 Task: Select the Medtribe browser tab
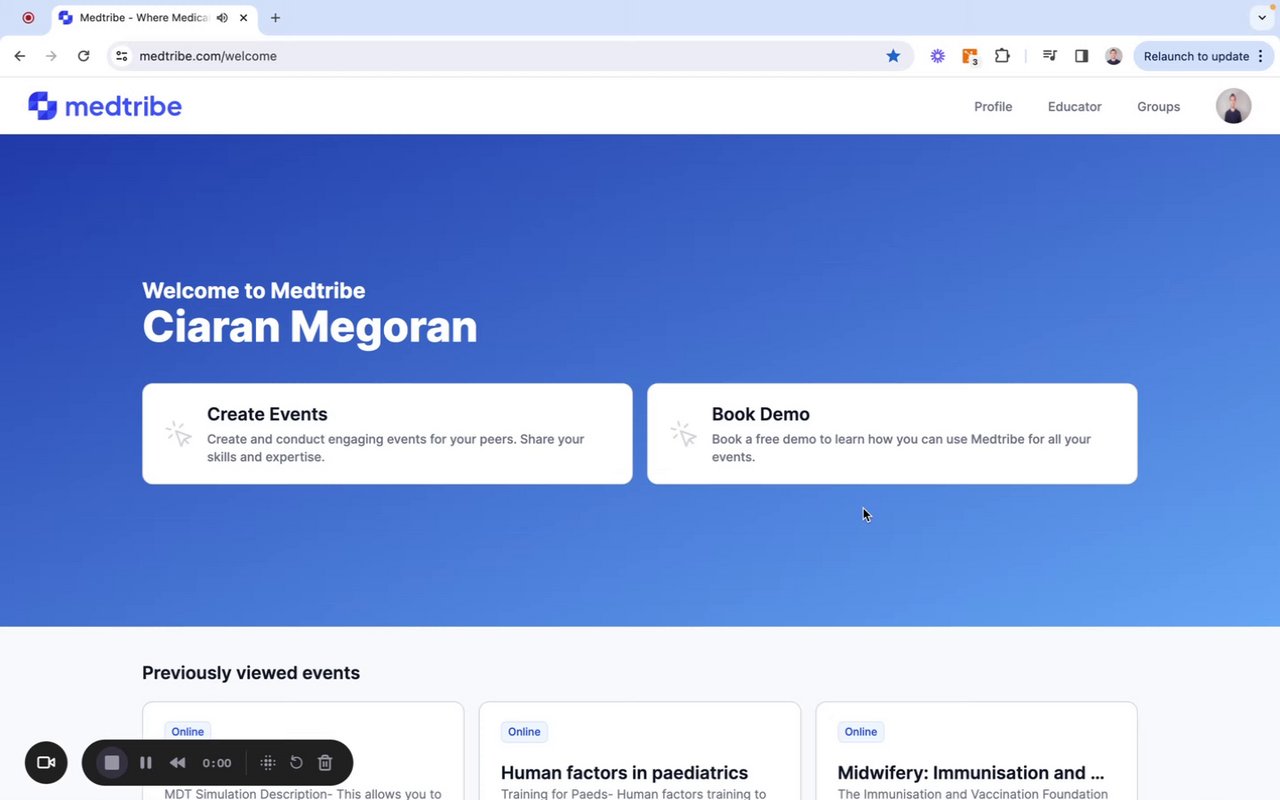pyautogui.click(x=155, y=18)
